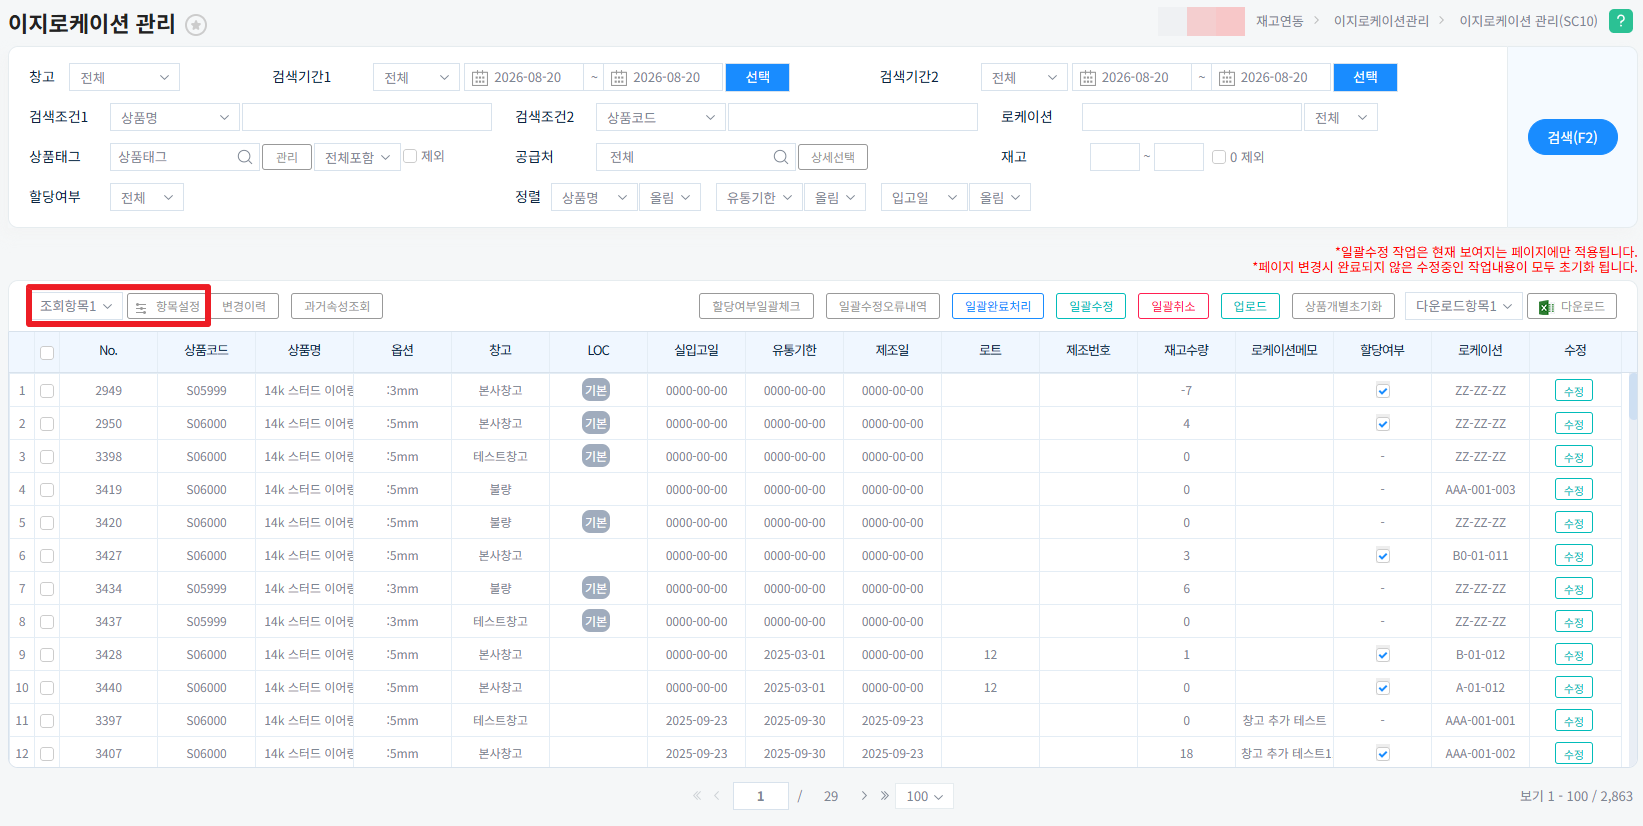Click 기본 LOC badge in row 3434
This screenshot has width=1643, height=826.
[596, 588]
